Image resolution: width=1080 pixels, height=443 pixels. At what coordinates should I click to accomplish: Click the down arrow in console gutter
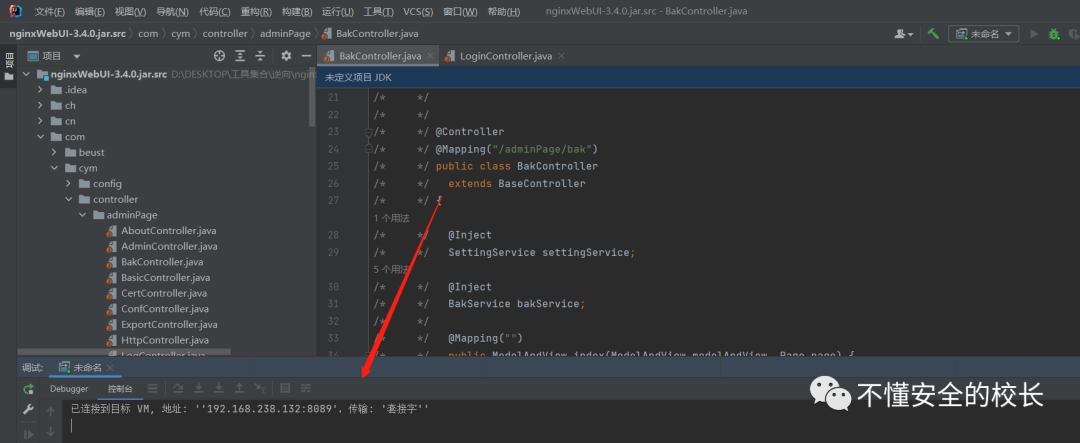(x=50, y=433)
